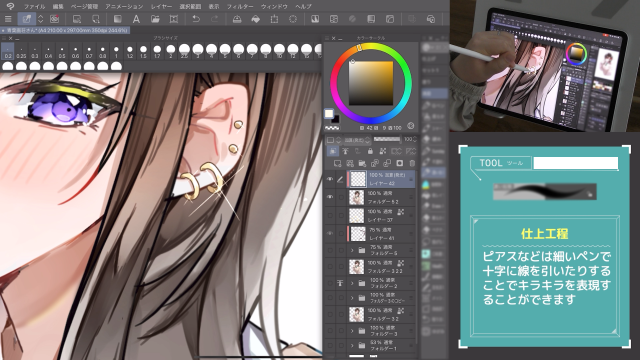Click the new raster layer icon
Screen dimensions: 640x360
pos(338,163)
